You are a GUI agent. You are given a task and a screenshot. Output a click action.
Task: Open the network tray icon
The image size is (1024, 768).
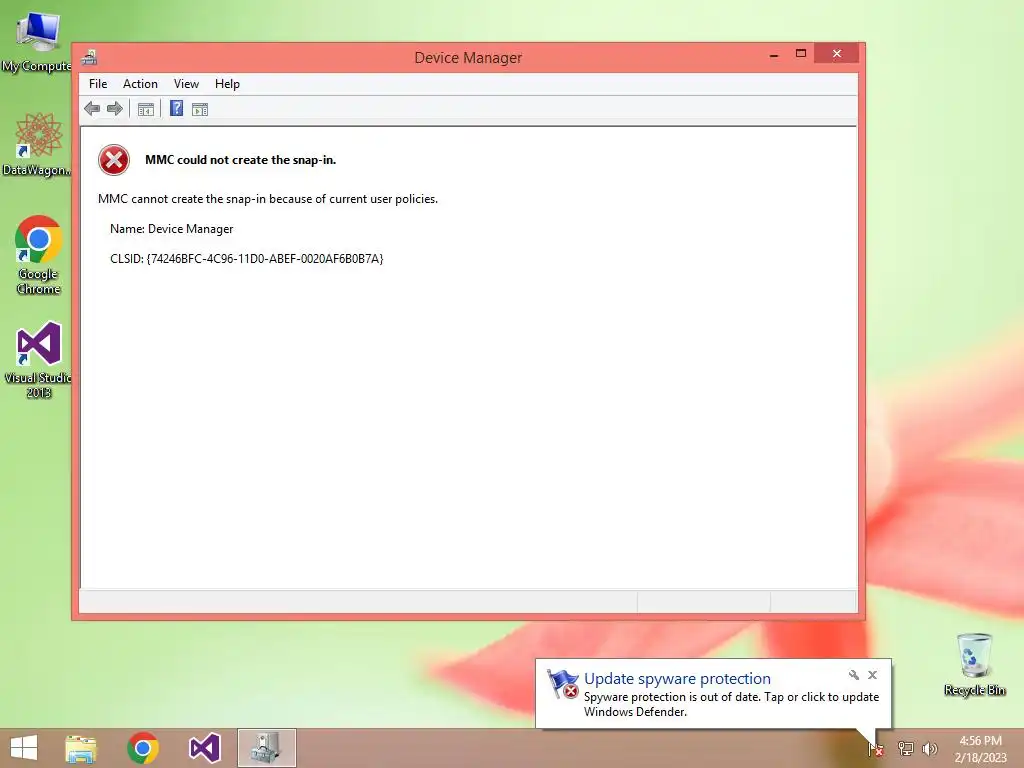click(905, 748)
